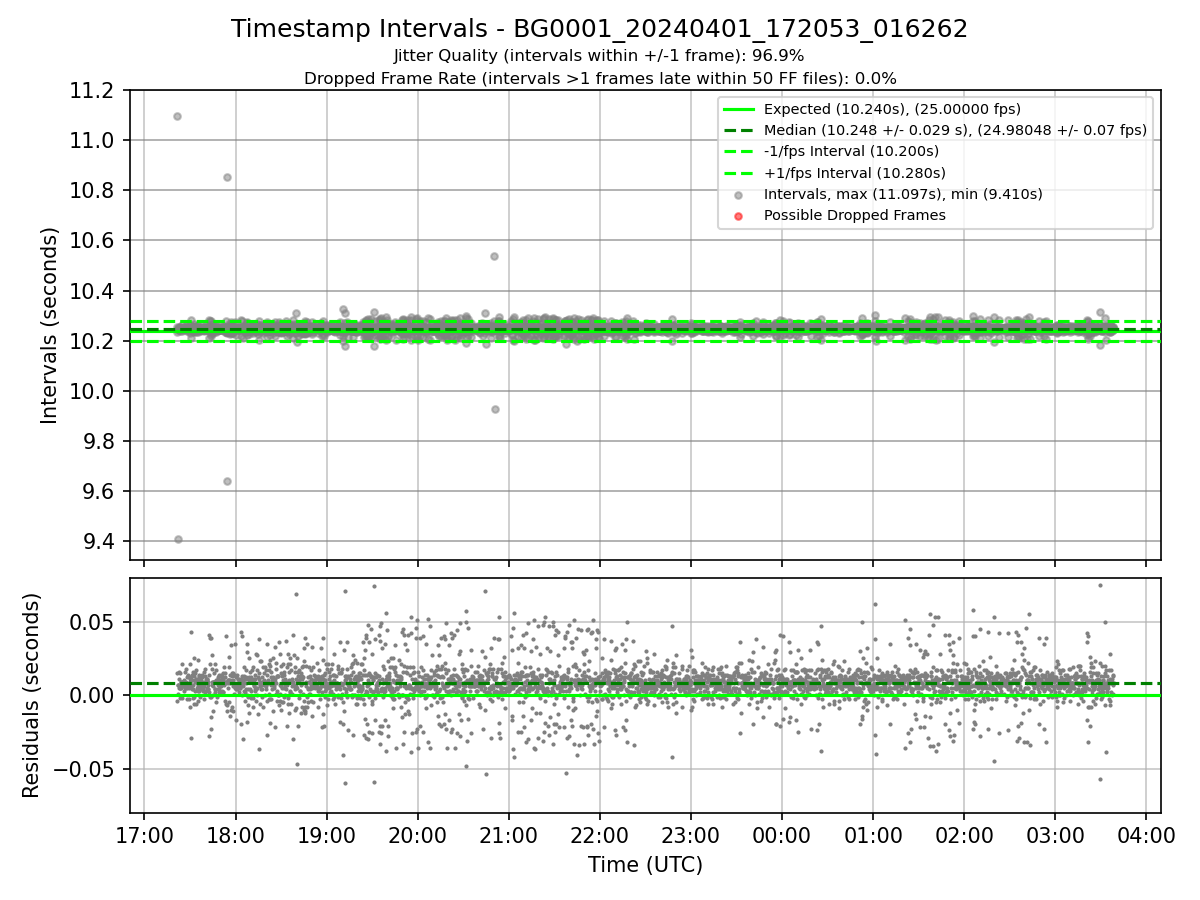Click the lowest outlier point near 9.41 seconds
This screenshot has width=1200, height=900.
178,539
